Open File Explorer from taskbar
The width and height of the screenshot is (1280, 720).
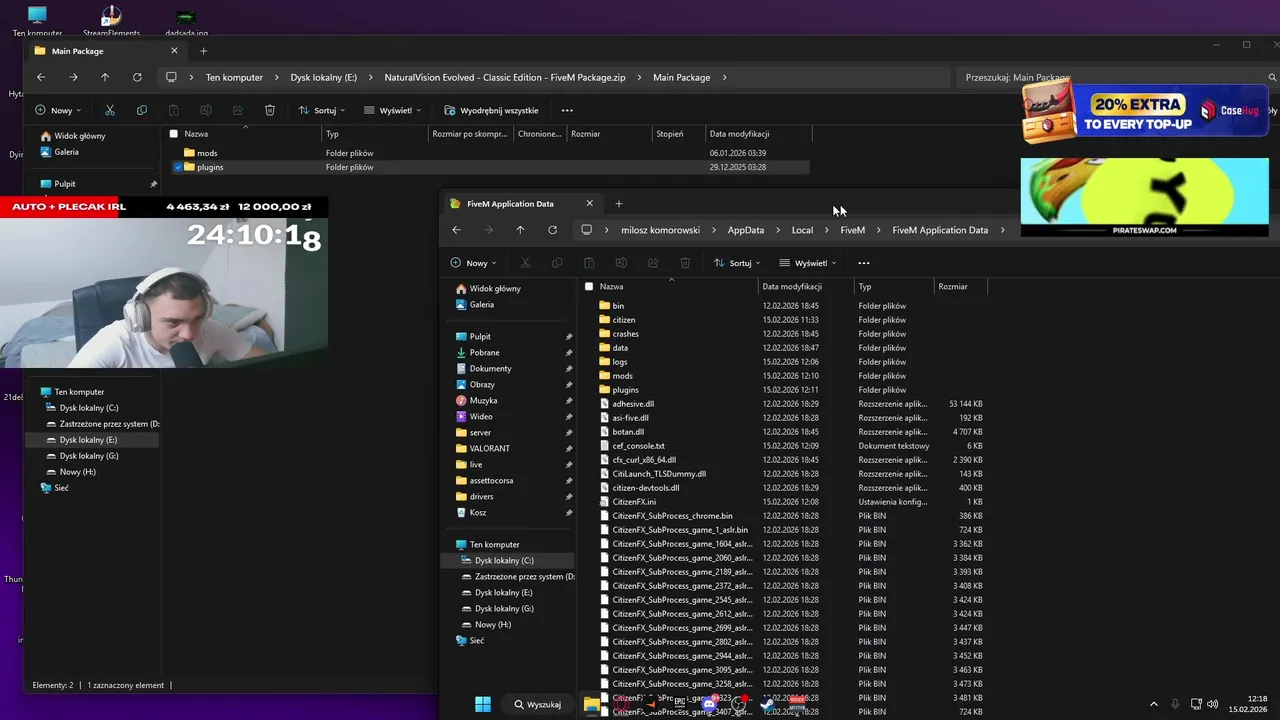(x=592, y=704)
